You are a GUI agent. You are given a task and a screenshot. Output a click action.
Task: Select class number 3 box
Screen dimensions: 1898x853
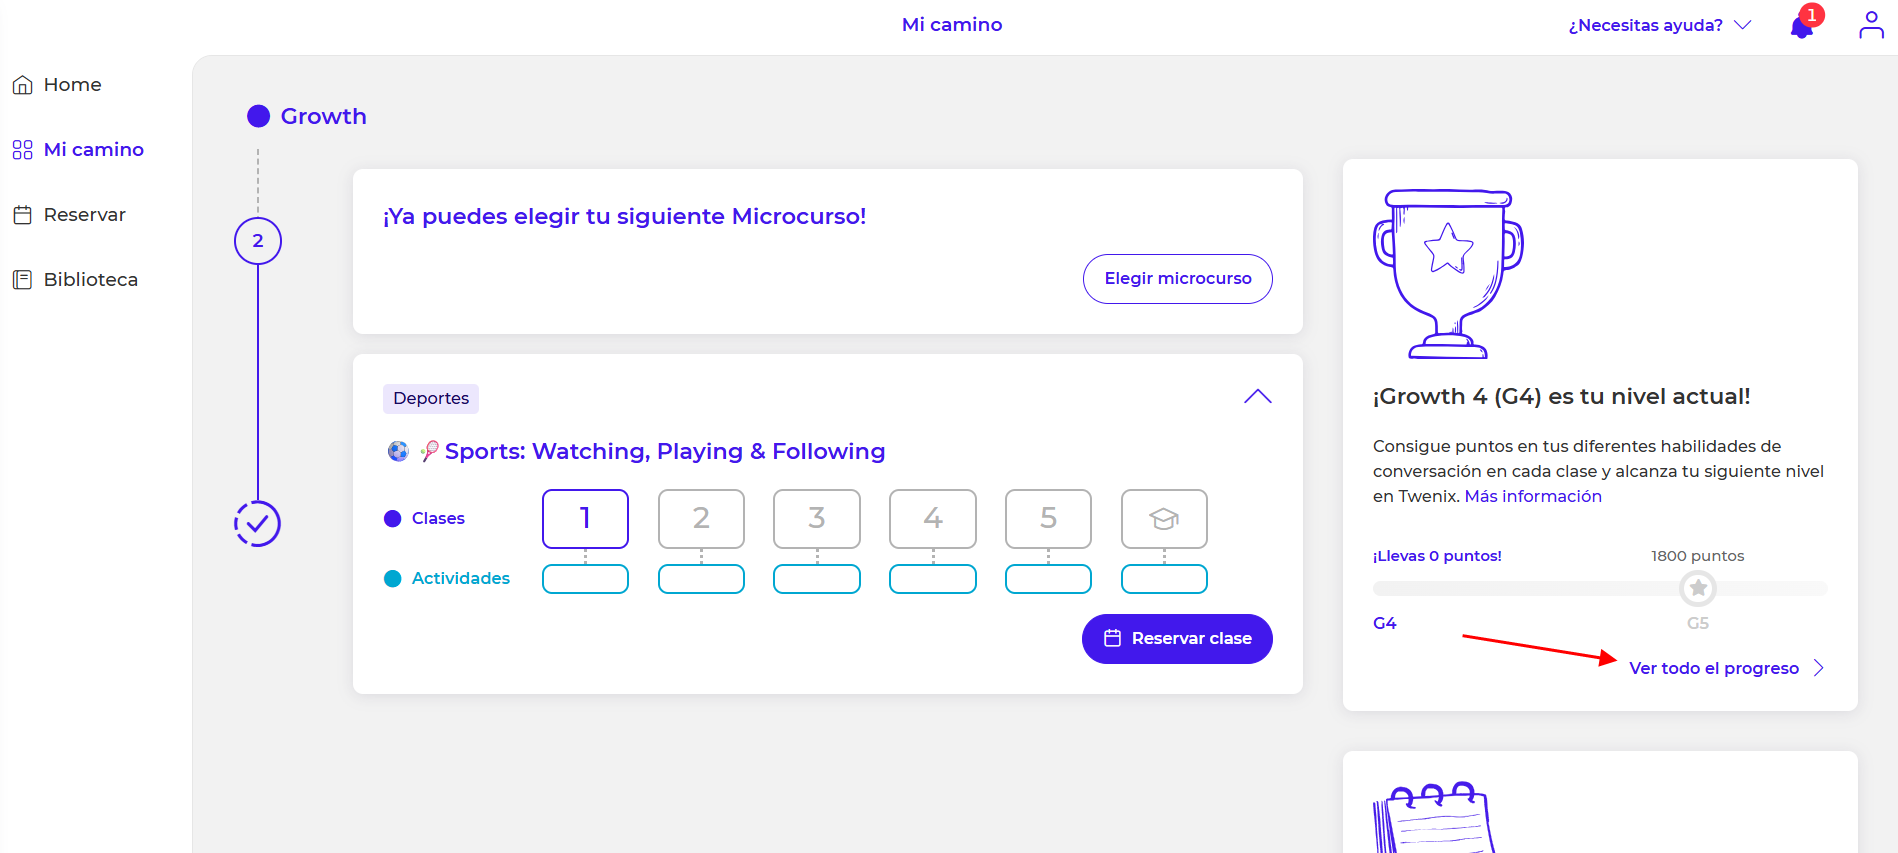[x=816, y=519]
